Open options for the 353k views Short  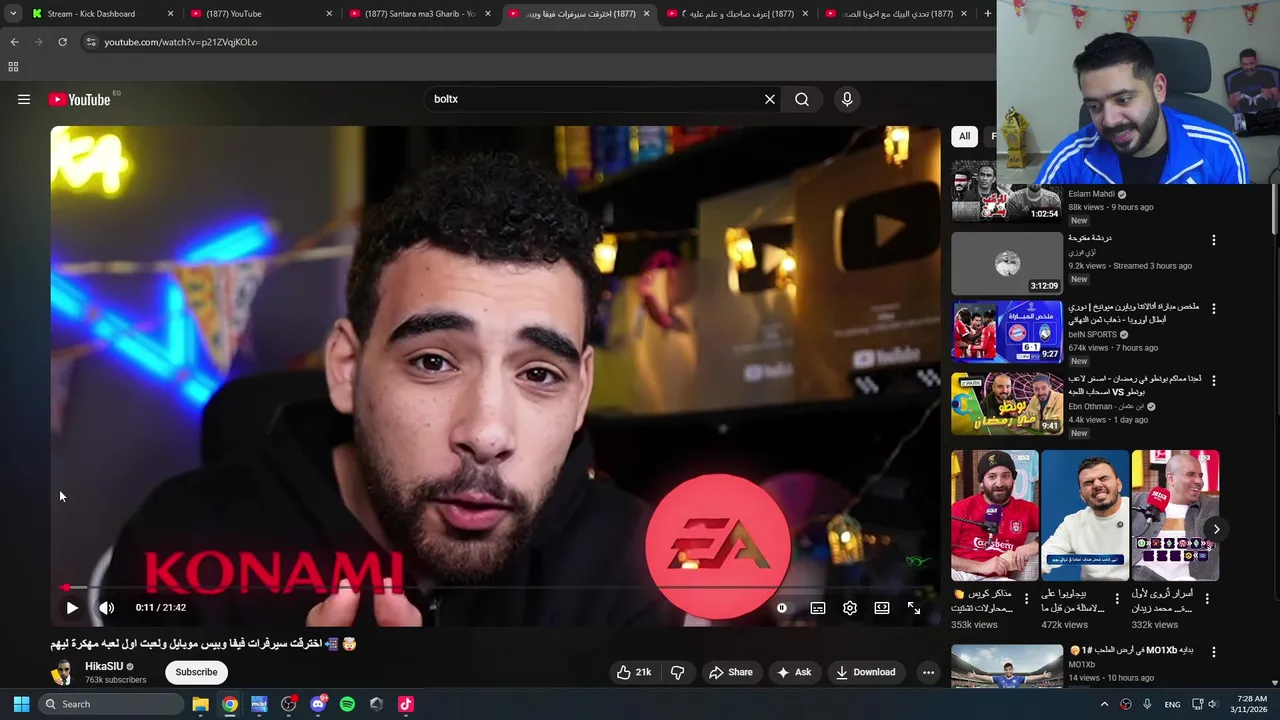[1026, 599]
